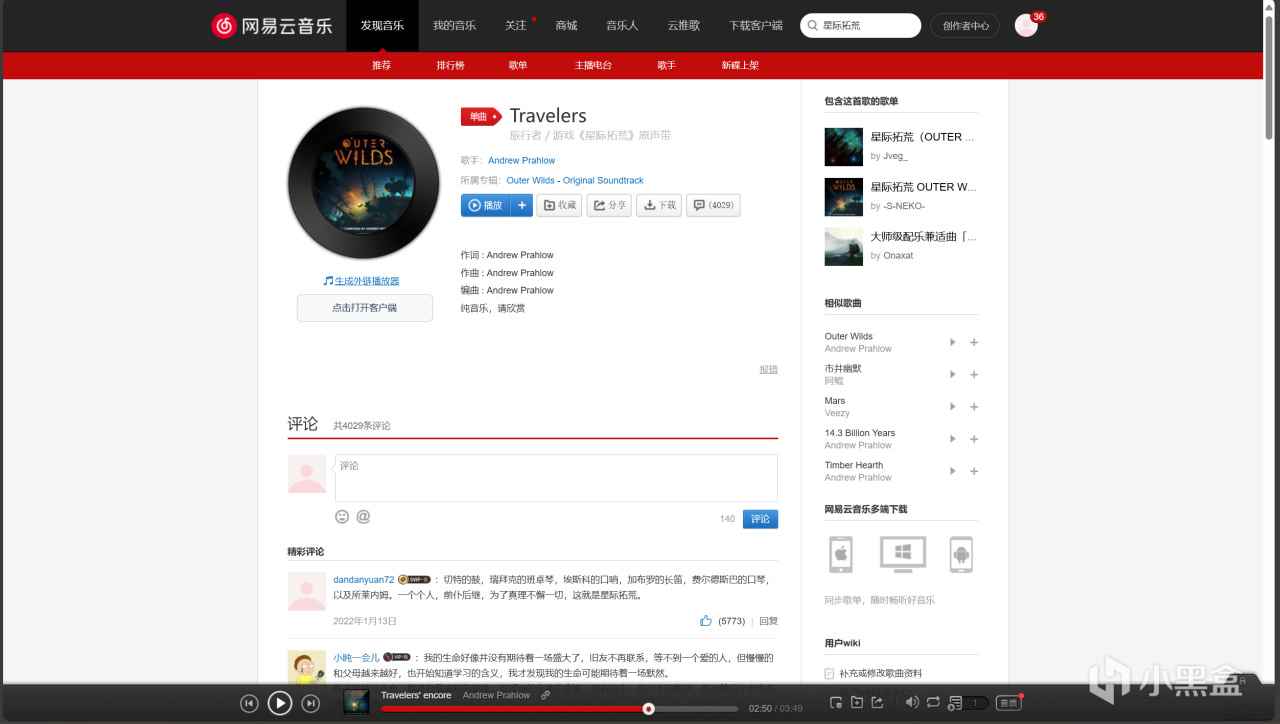Viewport: 1280px width, 724px height.
Task: Open playlist thumbnail by -S-NEKO-
Action: pos(844,197)
